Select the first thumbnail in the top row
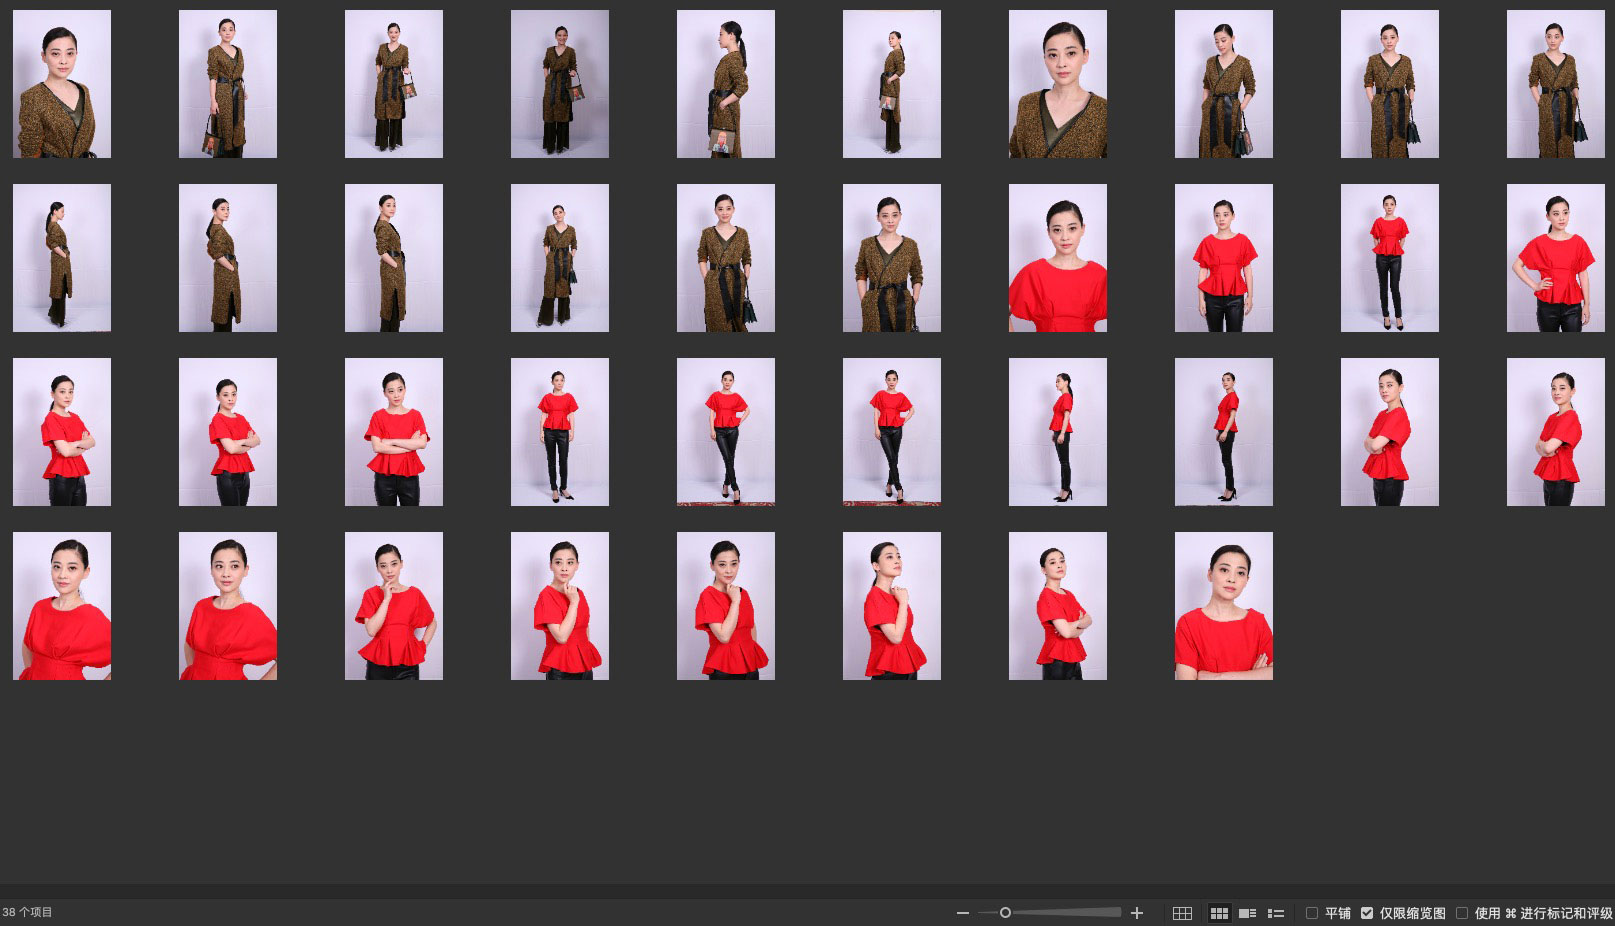This screenshot has width=1615, height=926. point(62,84)
